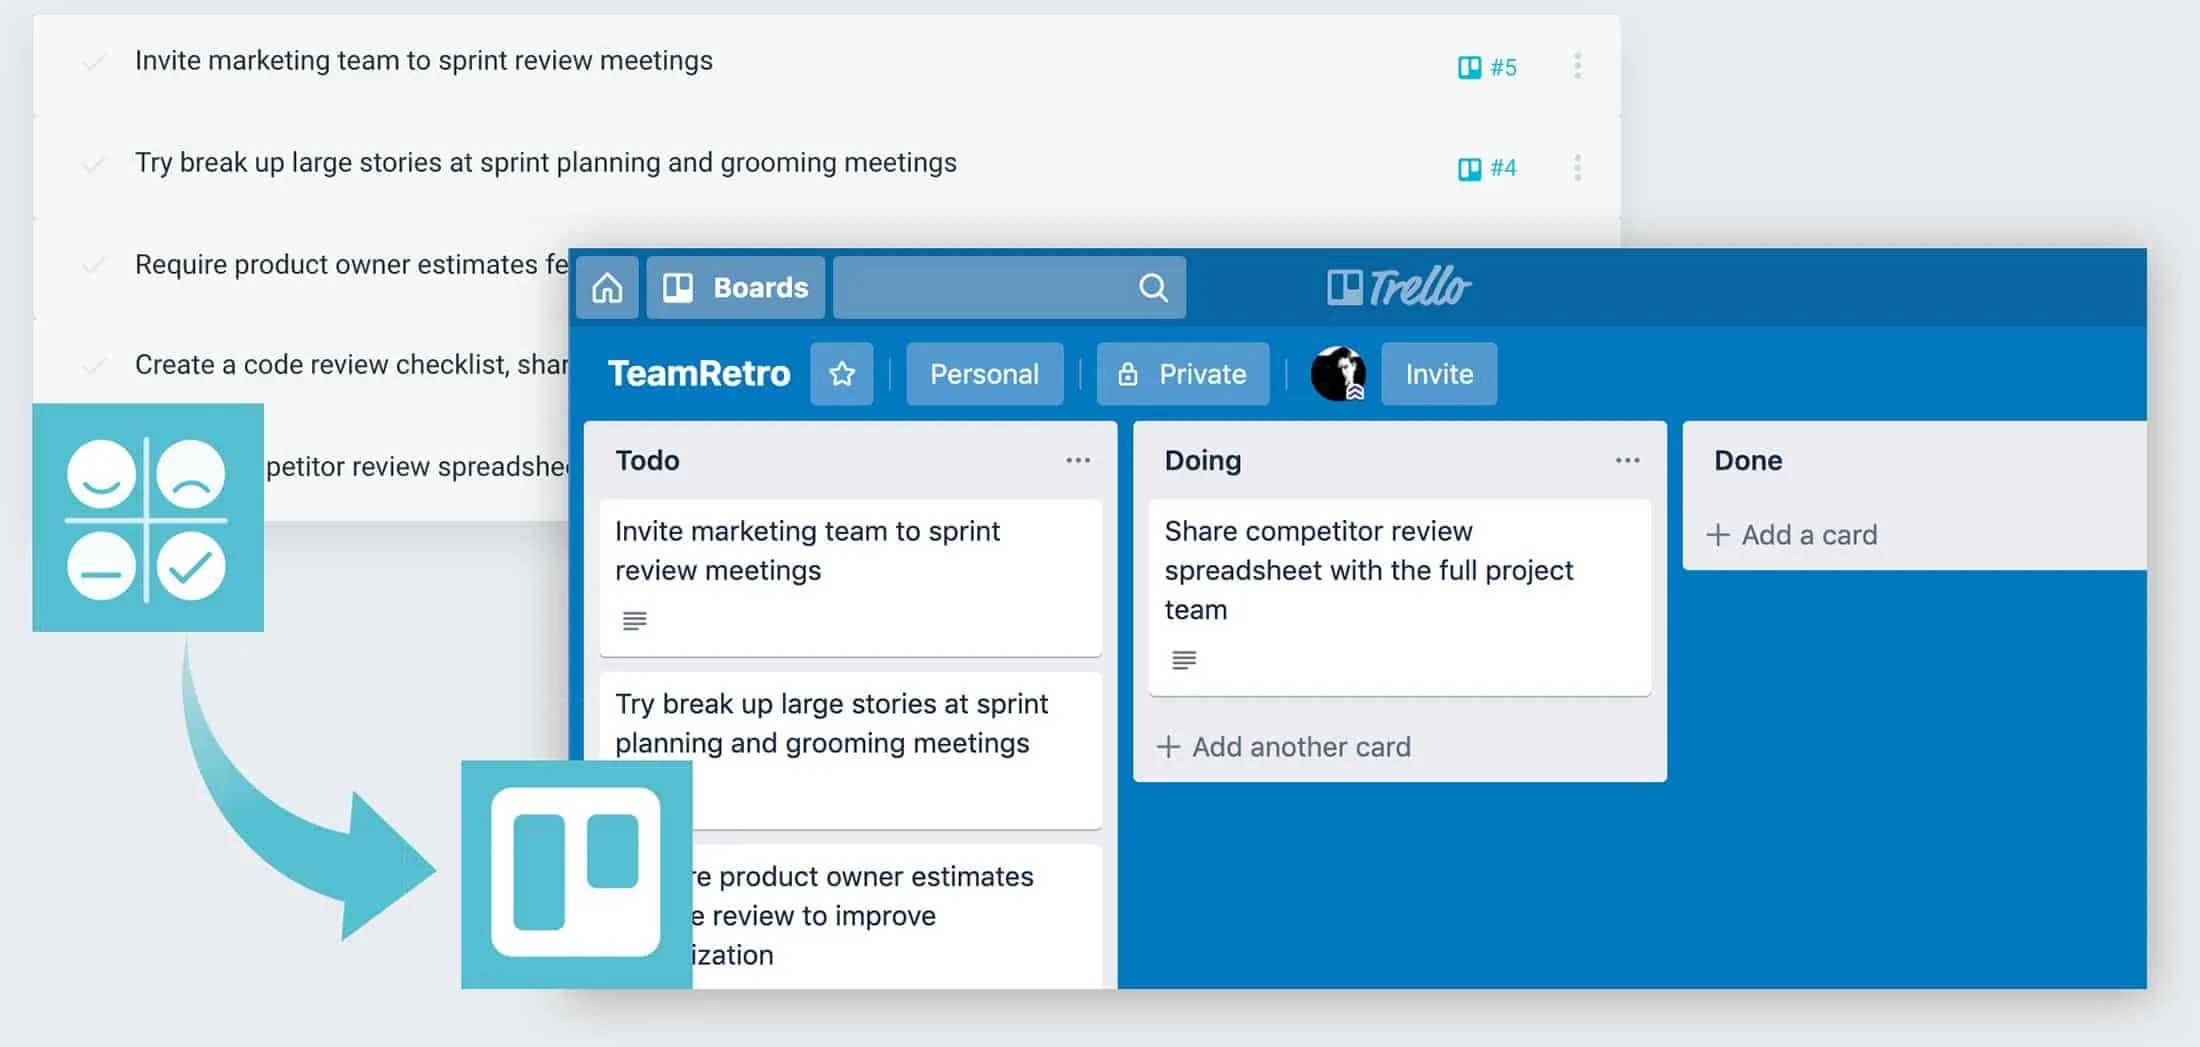Open the Todo list actions menu
This screenshot has height=1047, width=2200.
click(x=1078, y=460)
